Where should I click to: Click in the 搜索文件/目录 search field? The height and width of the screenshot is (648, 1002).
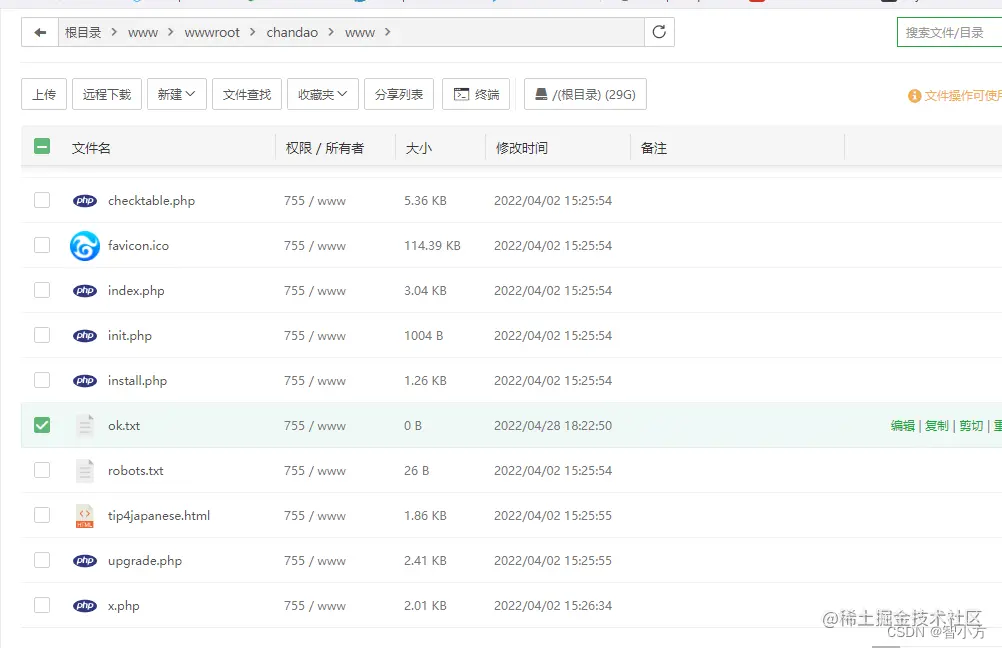pyautogui.click(x=950, y=33)
